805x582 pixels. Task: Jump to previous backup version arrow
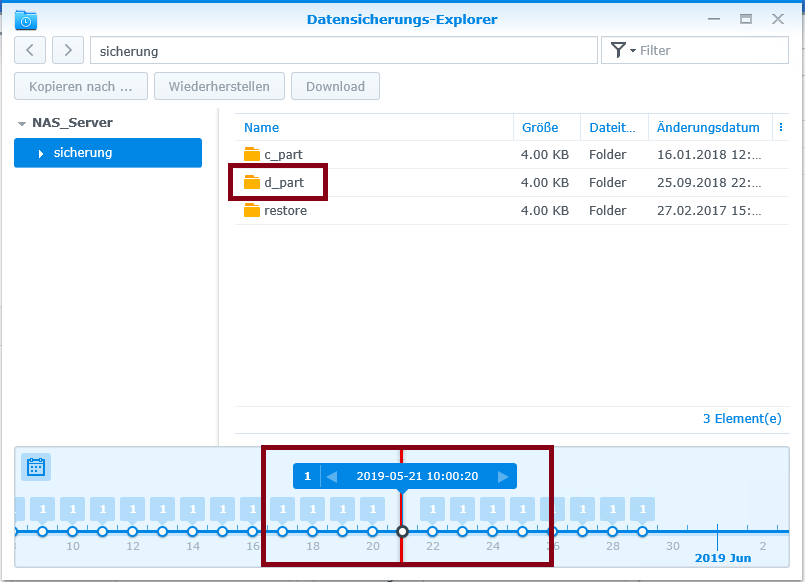(332, 477)
